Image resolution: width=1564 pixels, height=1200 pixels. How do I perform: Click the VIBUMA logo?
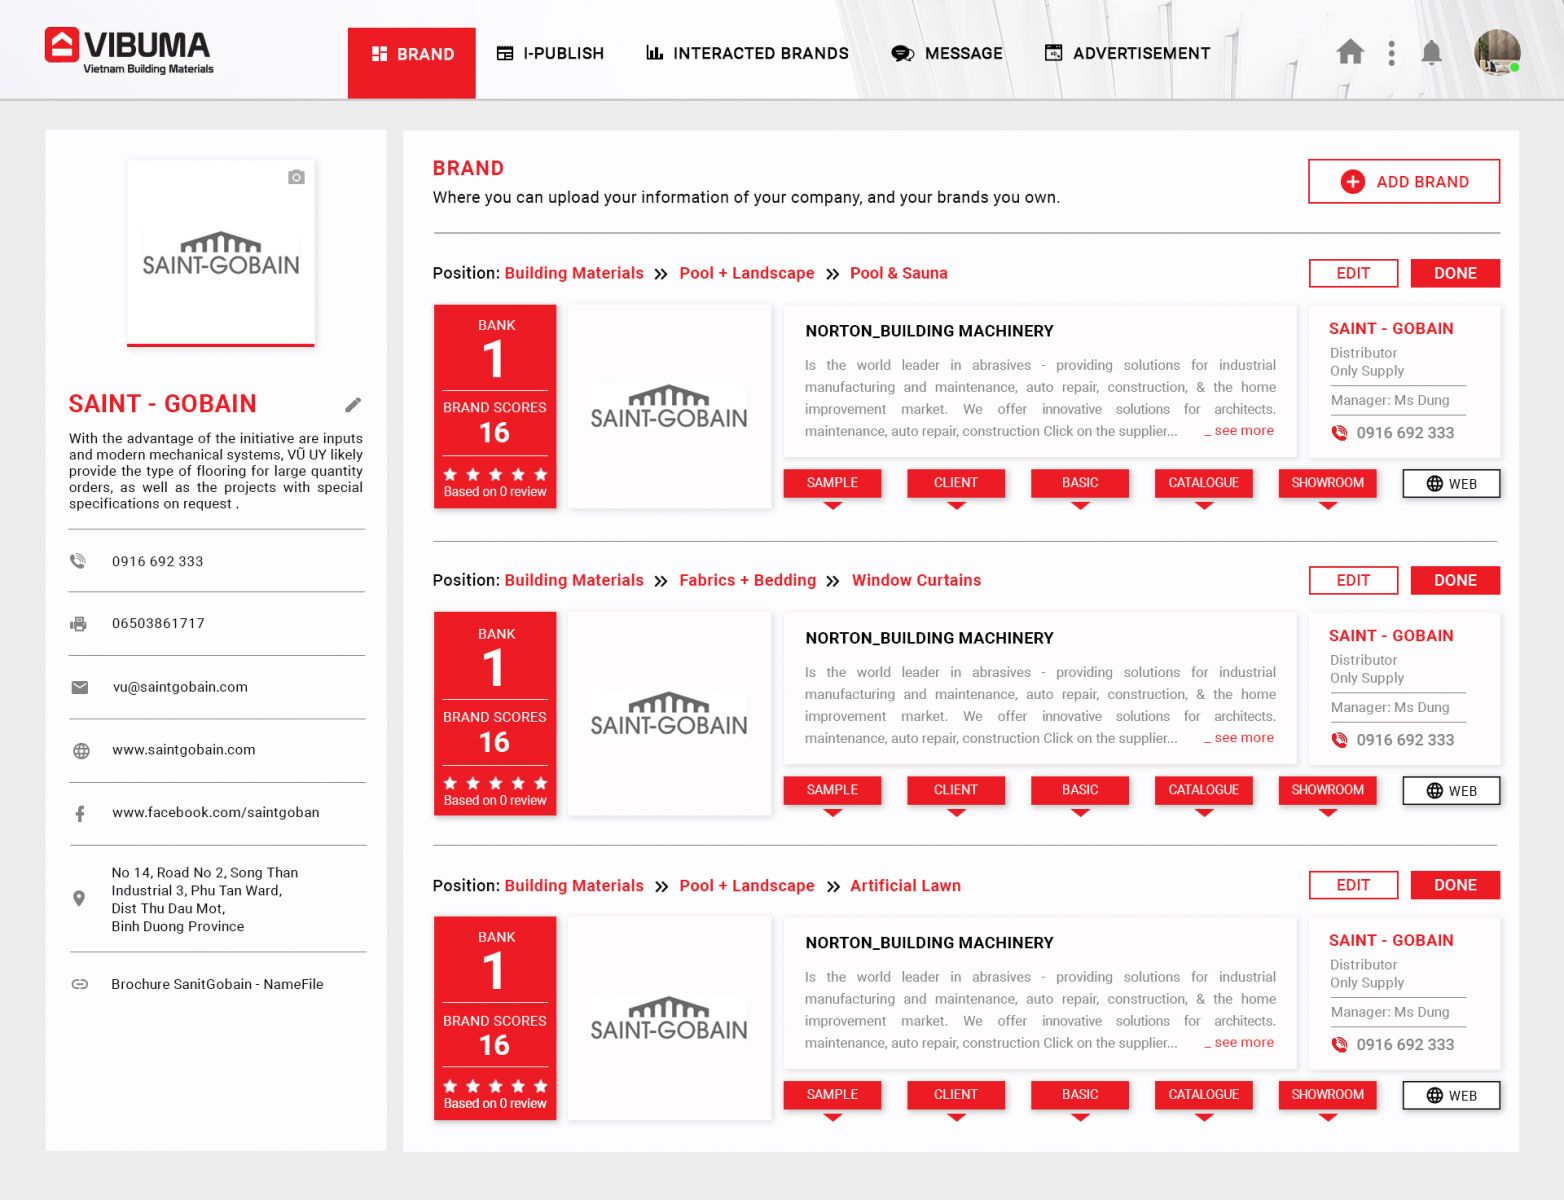(x=129, y=51)
